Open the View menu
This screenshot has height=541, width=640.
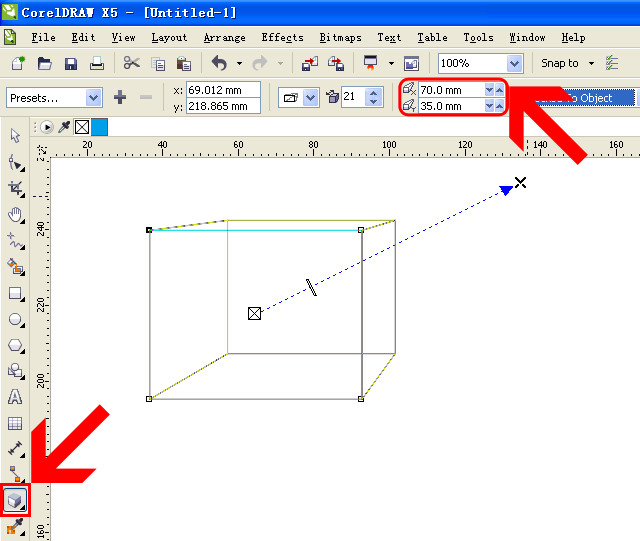(x=123, y=38)
